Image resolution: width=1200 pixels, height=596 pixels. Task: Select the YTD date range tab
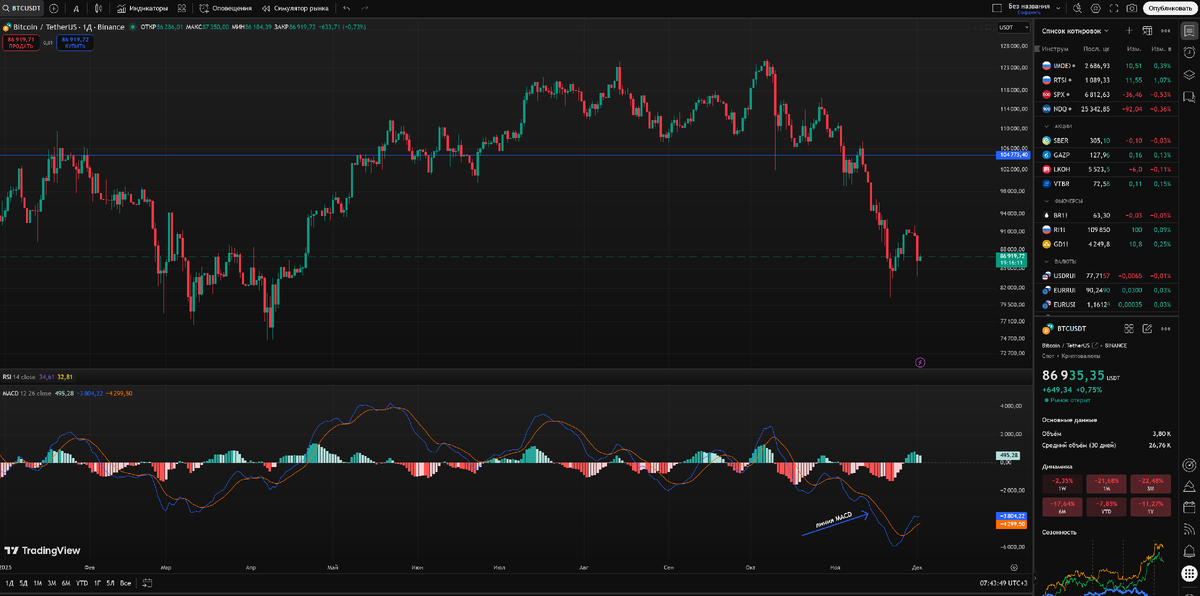coord(82,583)
